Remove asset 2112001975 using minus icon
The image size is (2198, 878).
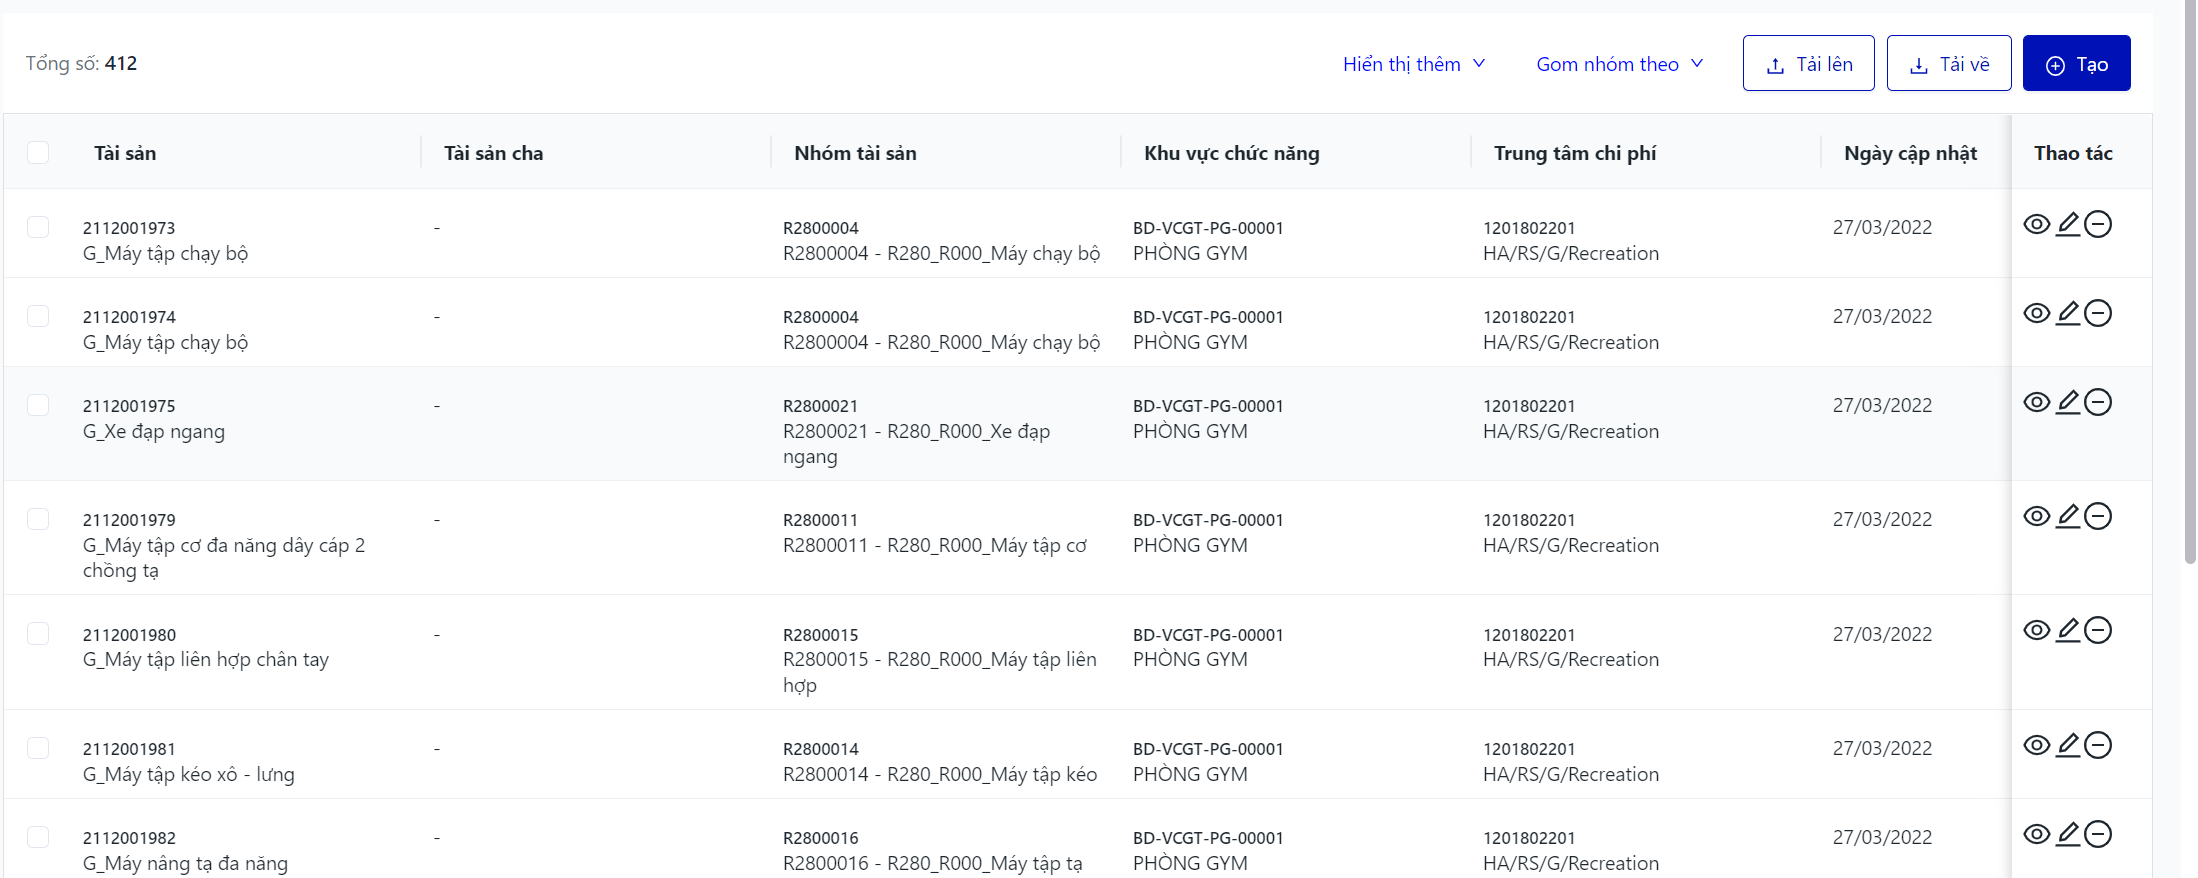tap(2098, 403)
